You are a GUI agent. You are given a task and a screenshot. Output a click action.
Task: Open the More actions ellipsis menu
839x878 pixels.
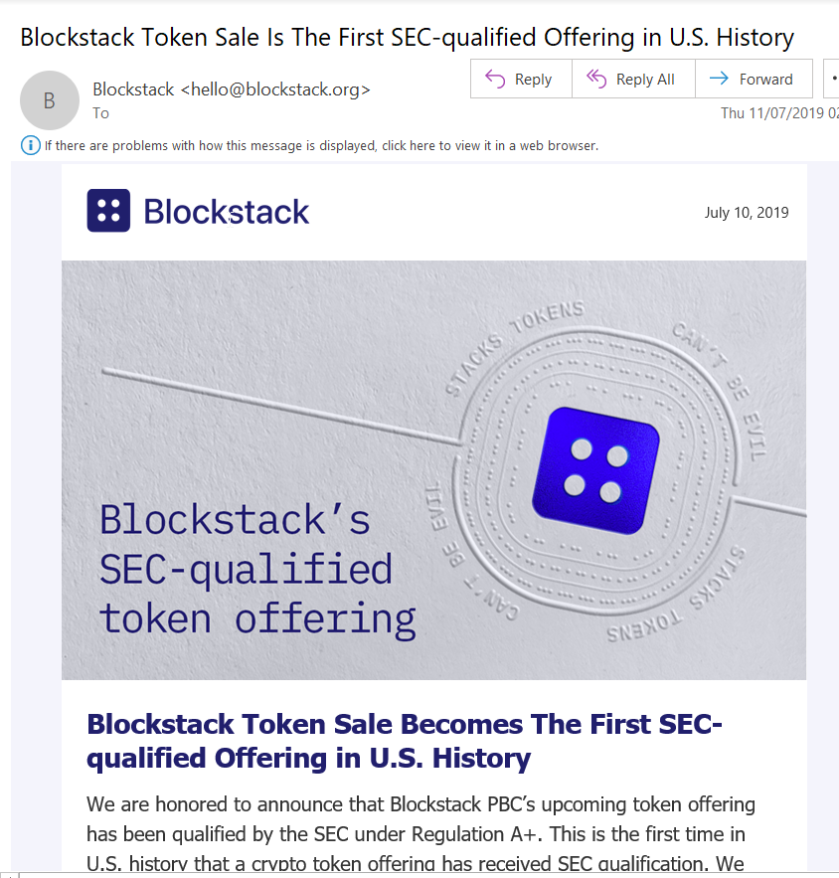tap(832, 79)
